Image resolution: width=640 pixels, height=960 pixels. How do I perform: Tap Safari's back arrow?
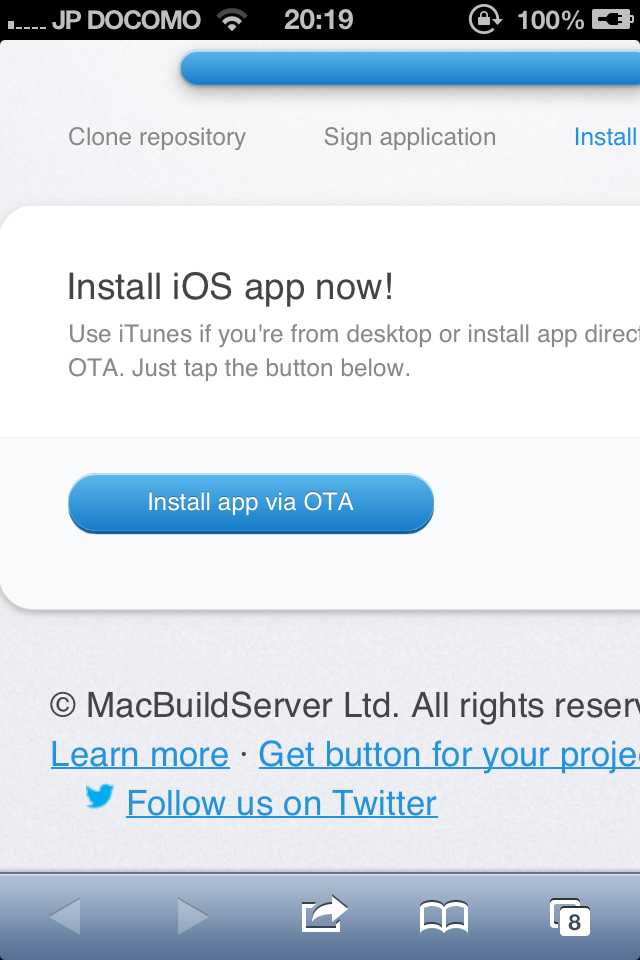65,916
